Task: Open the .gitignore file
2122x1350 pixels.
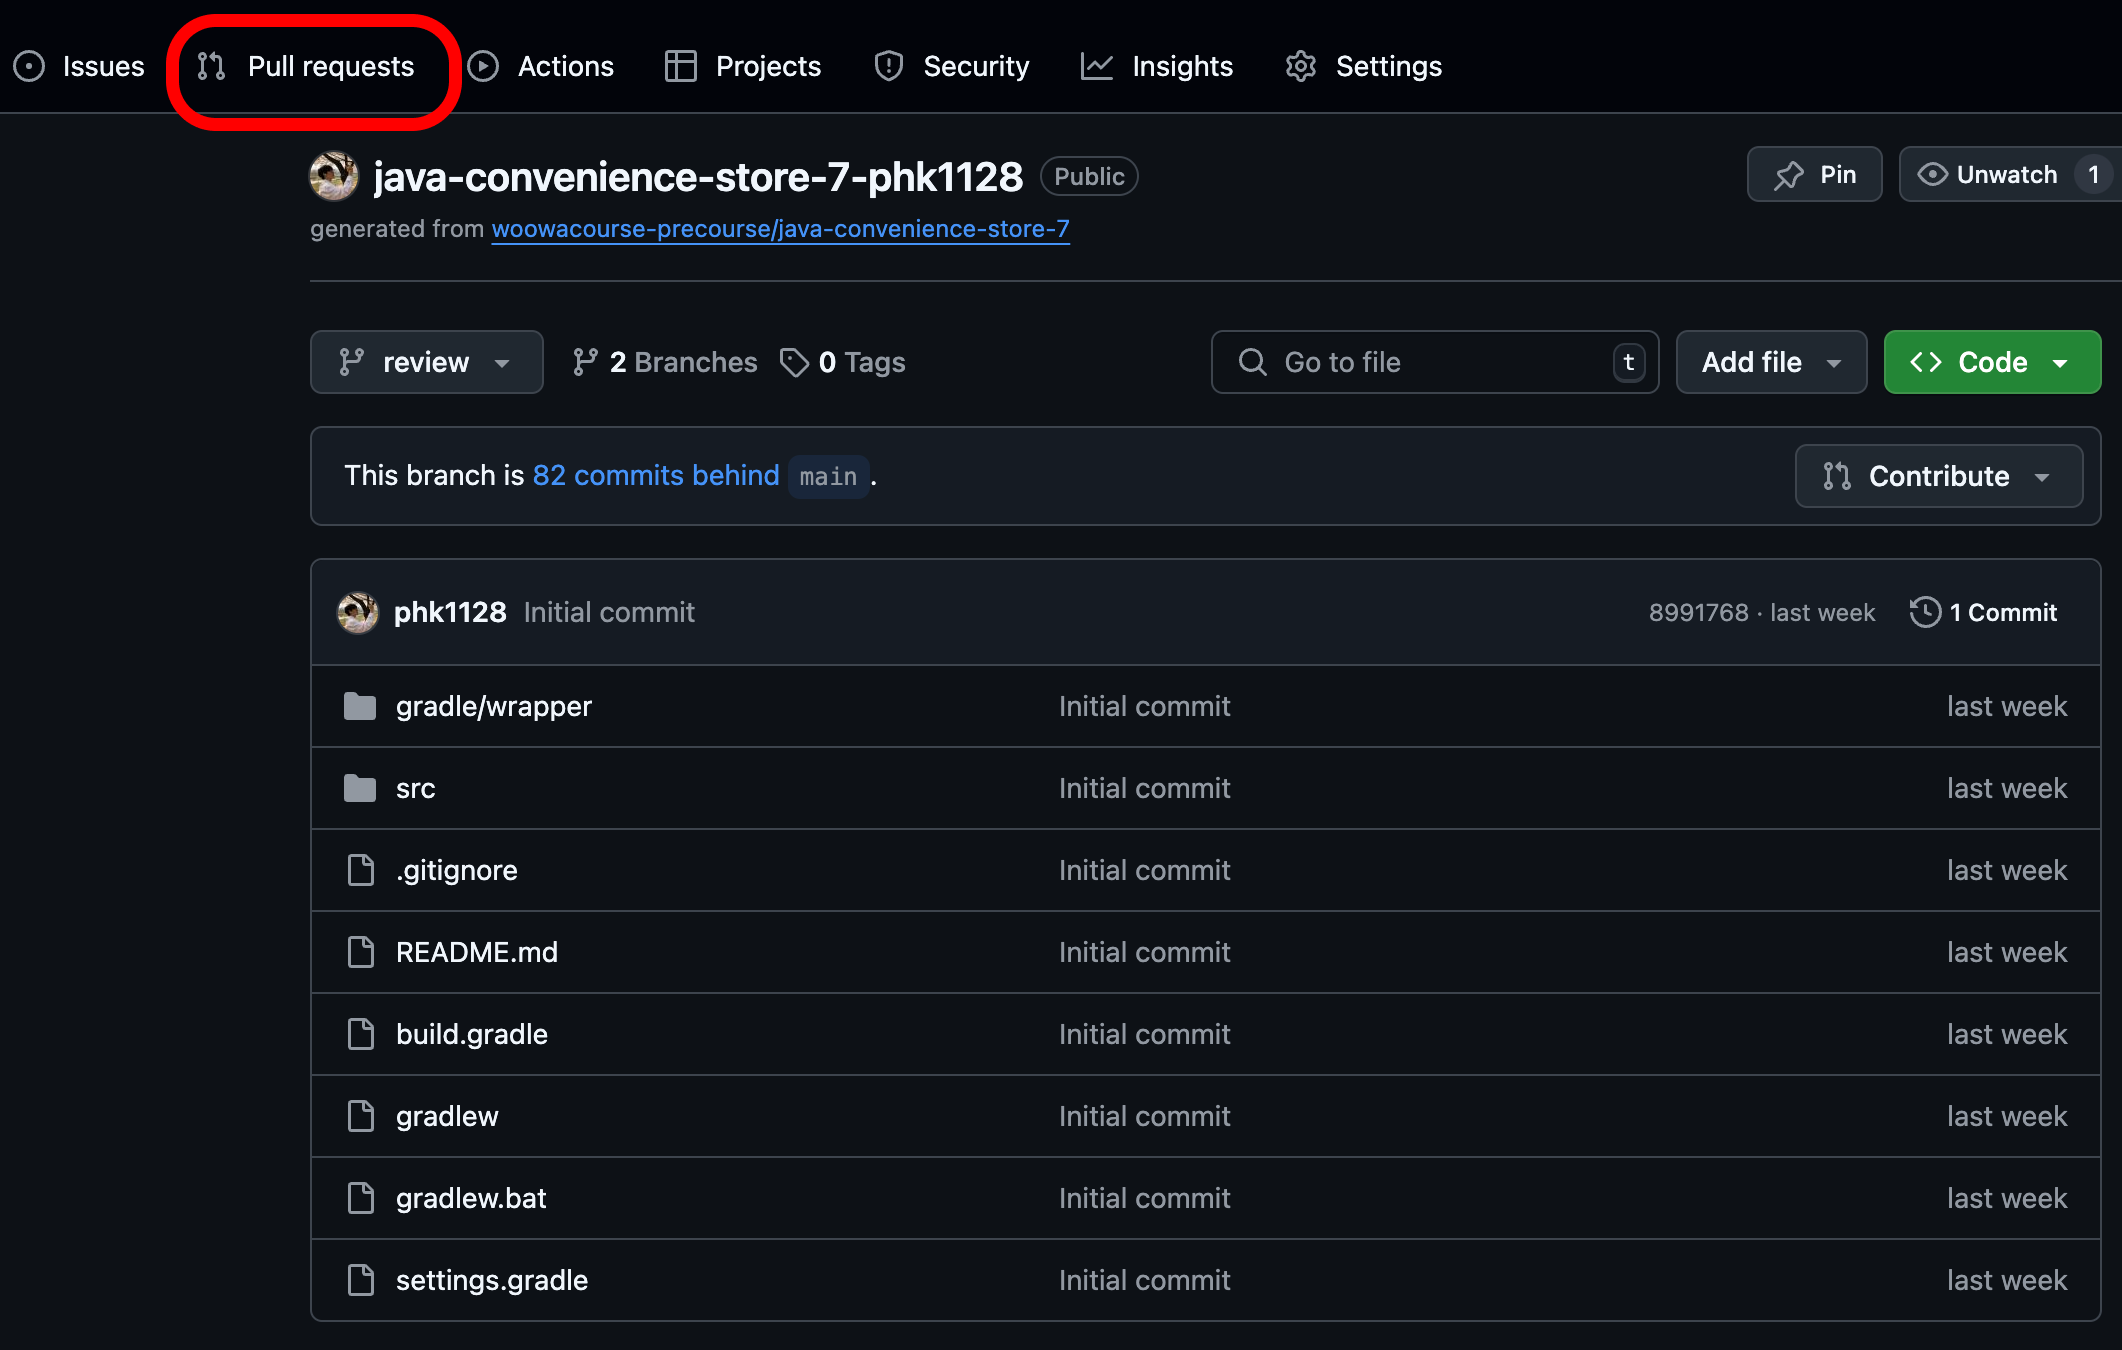Action: pyautogui.click(x=456, y=870)
